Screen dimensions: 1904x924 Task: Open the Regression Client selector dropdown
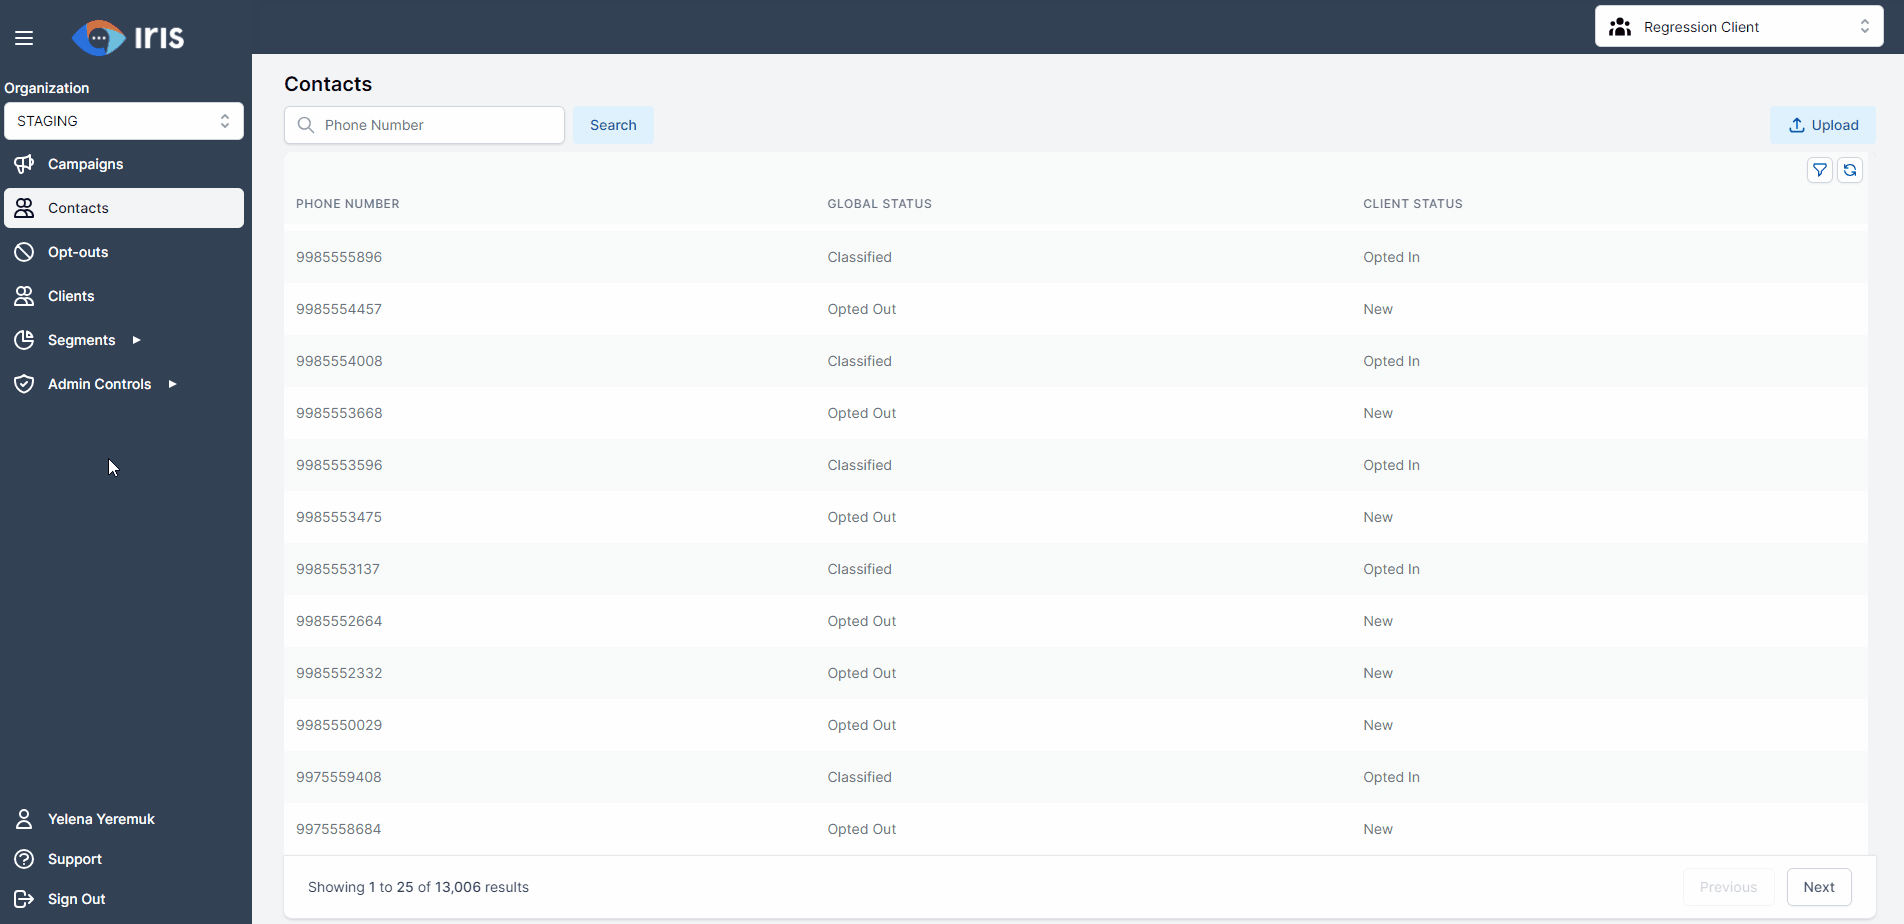(1739, 27)
